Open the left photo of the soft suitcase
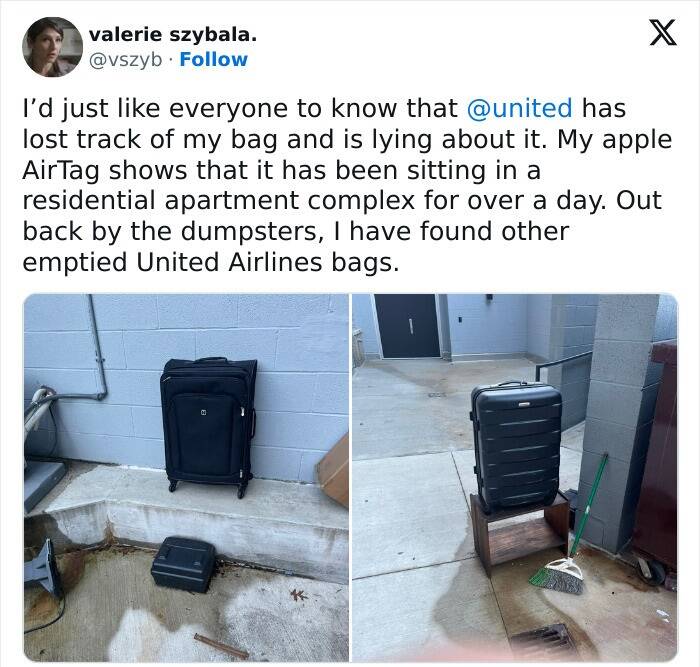 click(186, 477)
